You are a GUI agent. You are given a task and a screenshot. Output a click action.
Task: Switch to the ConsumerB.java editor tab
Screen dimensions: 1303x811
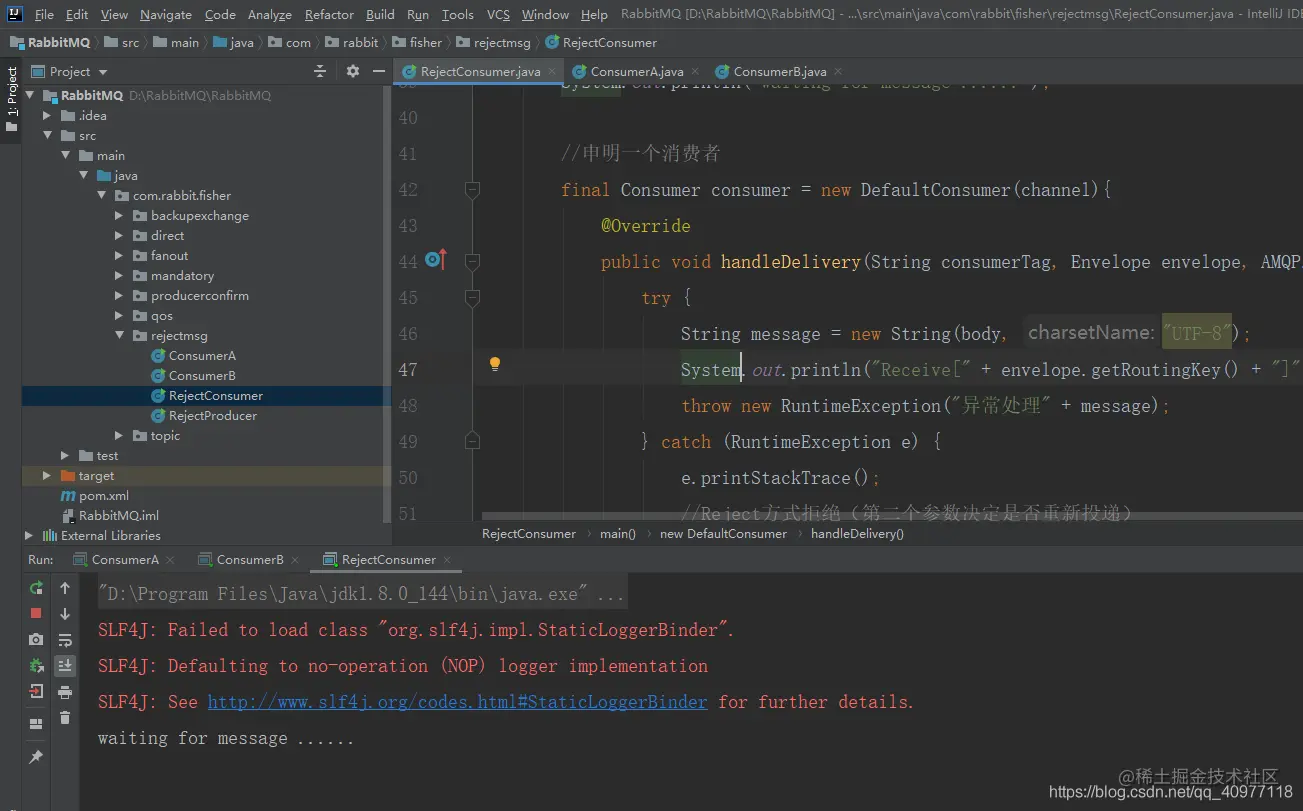[x=779, y=71]
